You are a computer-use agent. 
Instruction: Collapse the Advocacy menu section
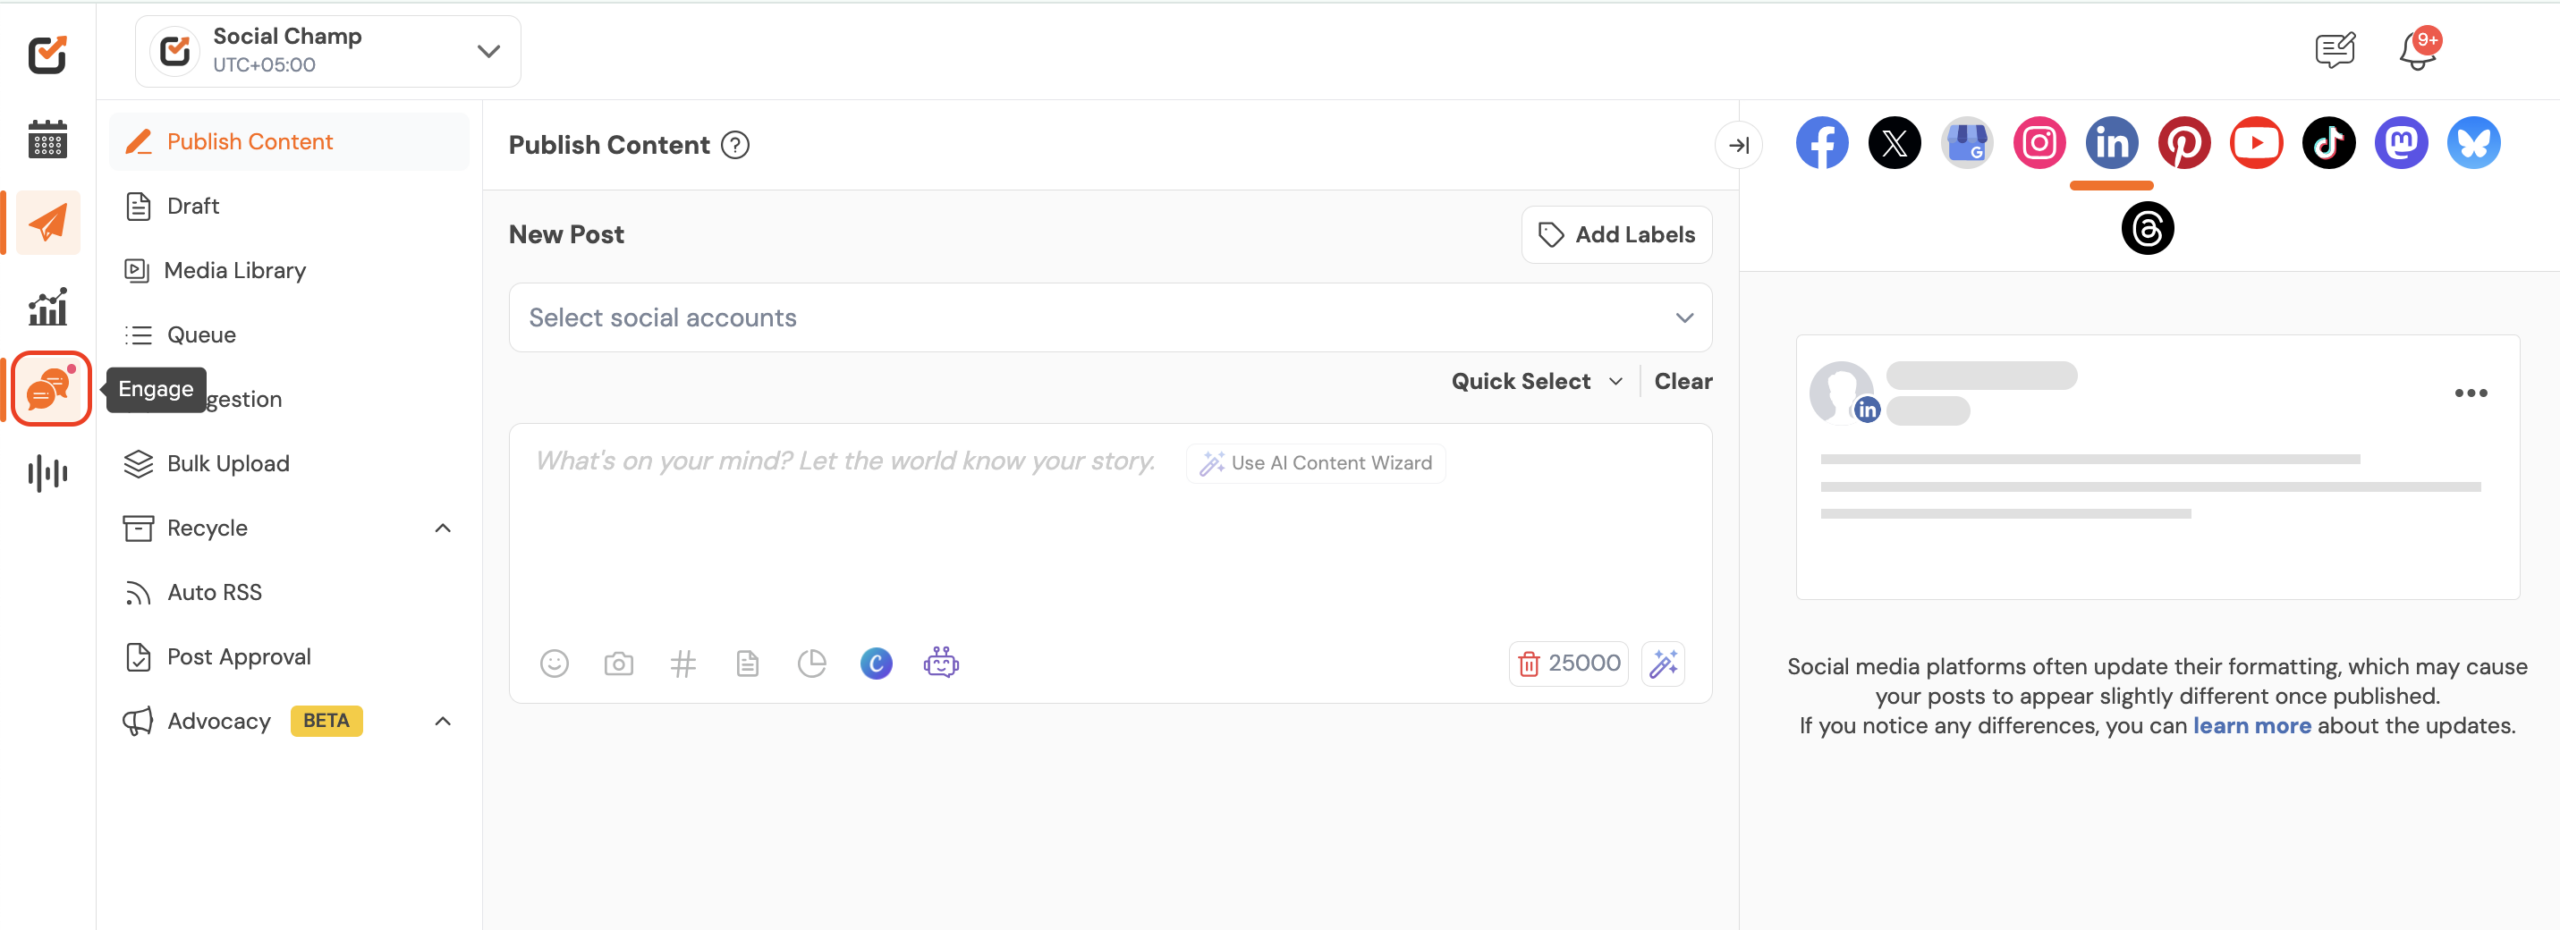pos(443,721)
